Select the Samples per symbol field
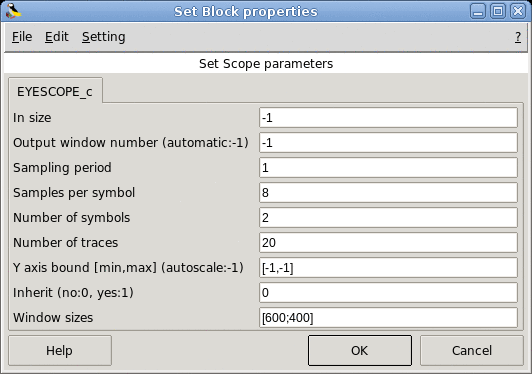The width and height of the screenshot is (532, 374). click(388, 193)
